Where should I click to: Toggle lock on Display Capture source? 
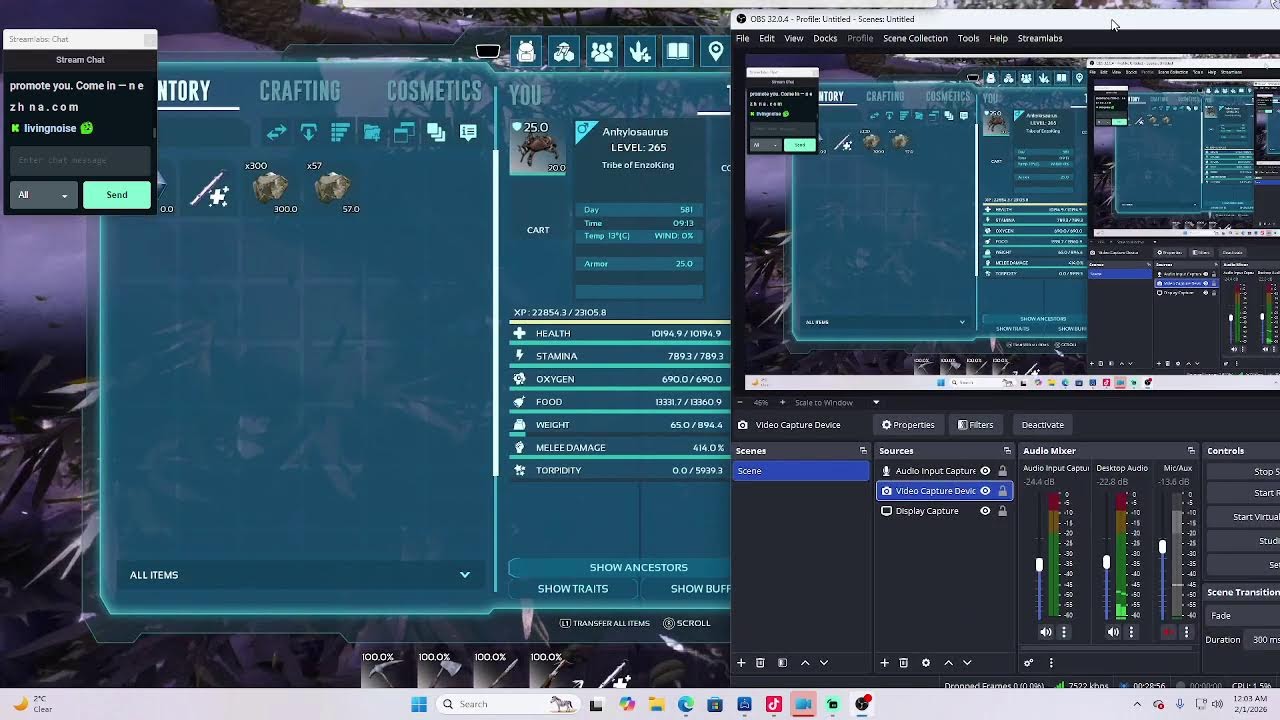pos(1002,511)
